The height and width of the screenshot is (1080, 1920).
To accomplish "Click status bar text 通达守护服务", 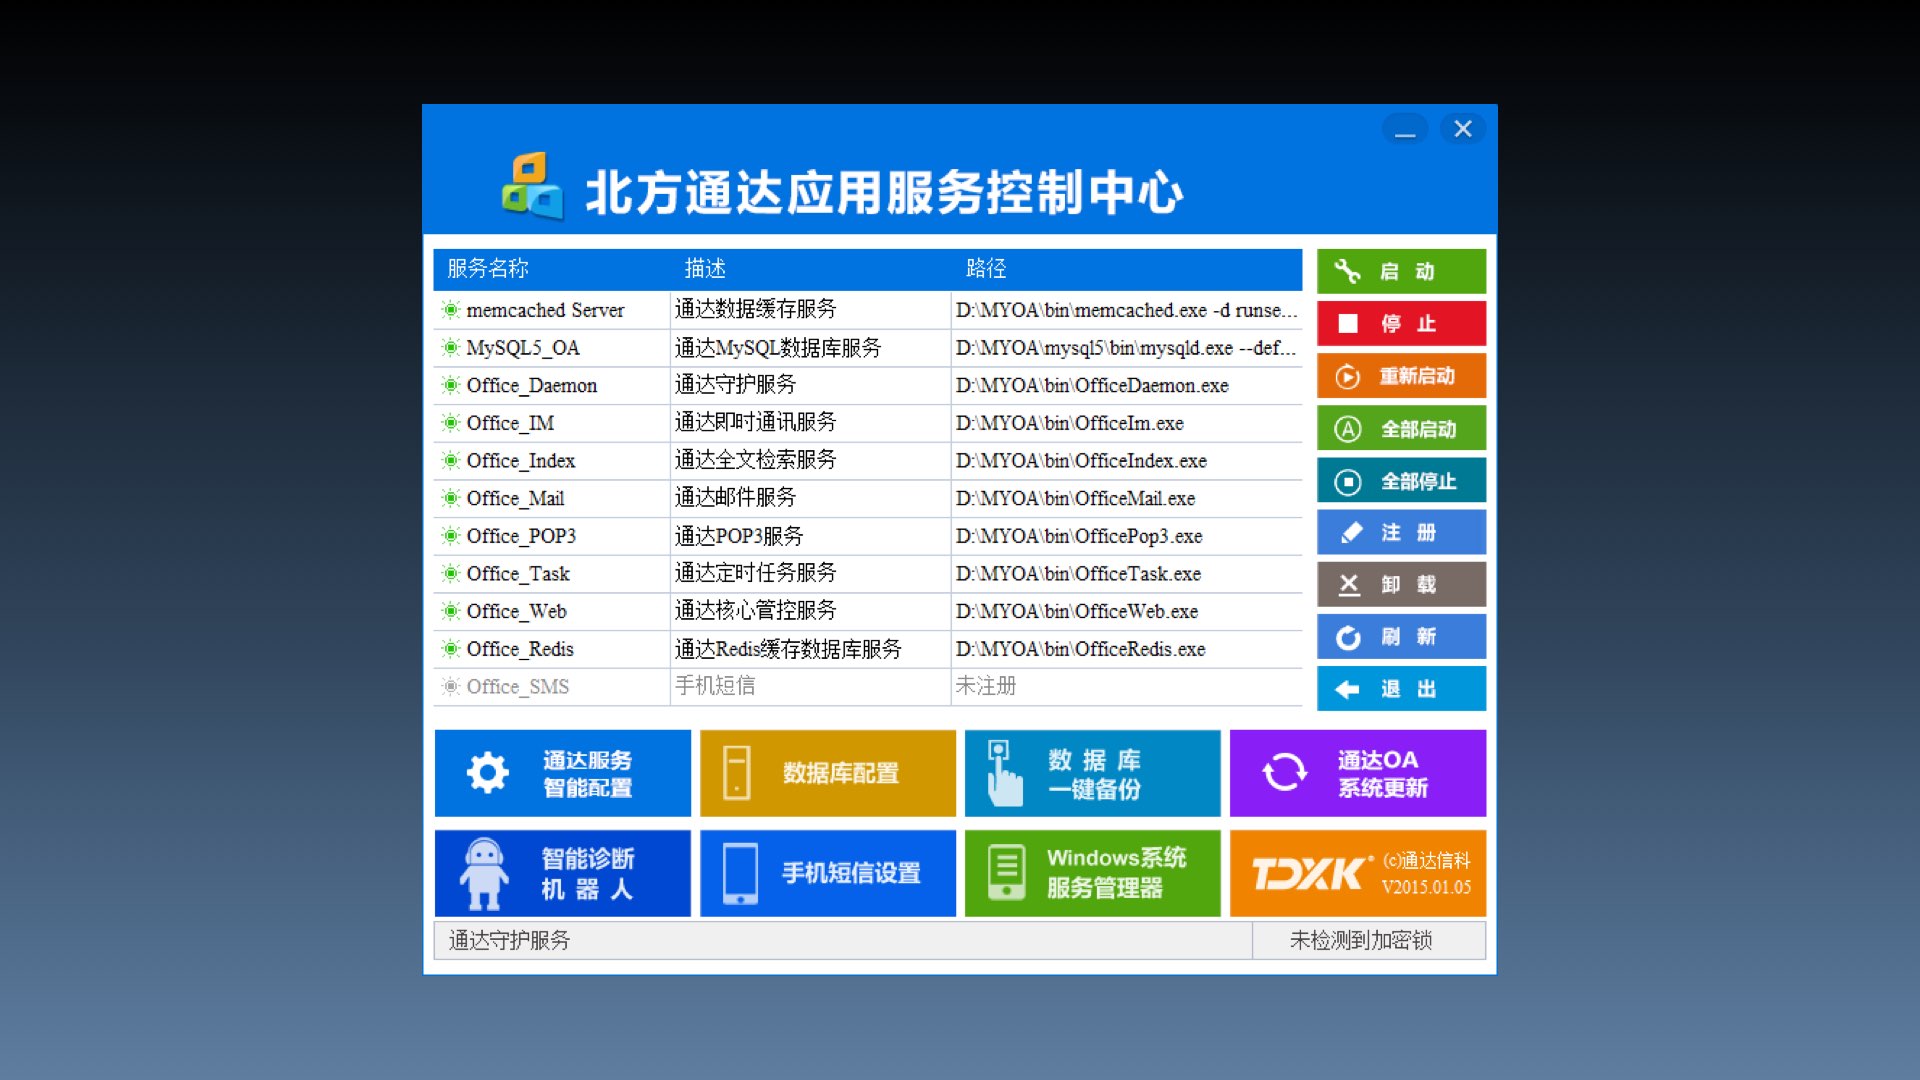I will (509, 940).
